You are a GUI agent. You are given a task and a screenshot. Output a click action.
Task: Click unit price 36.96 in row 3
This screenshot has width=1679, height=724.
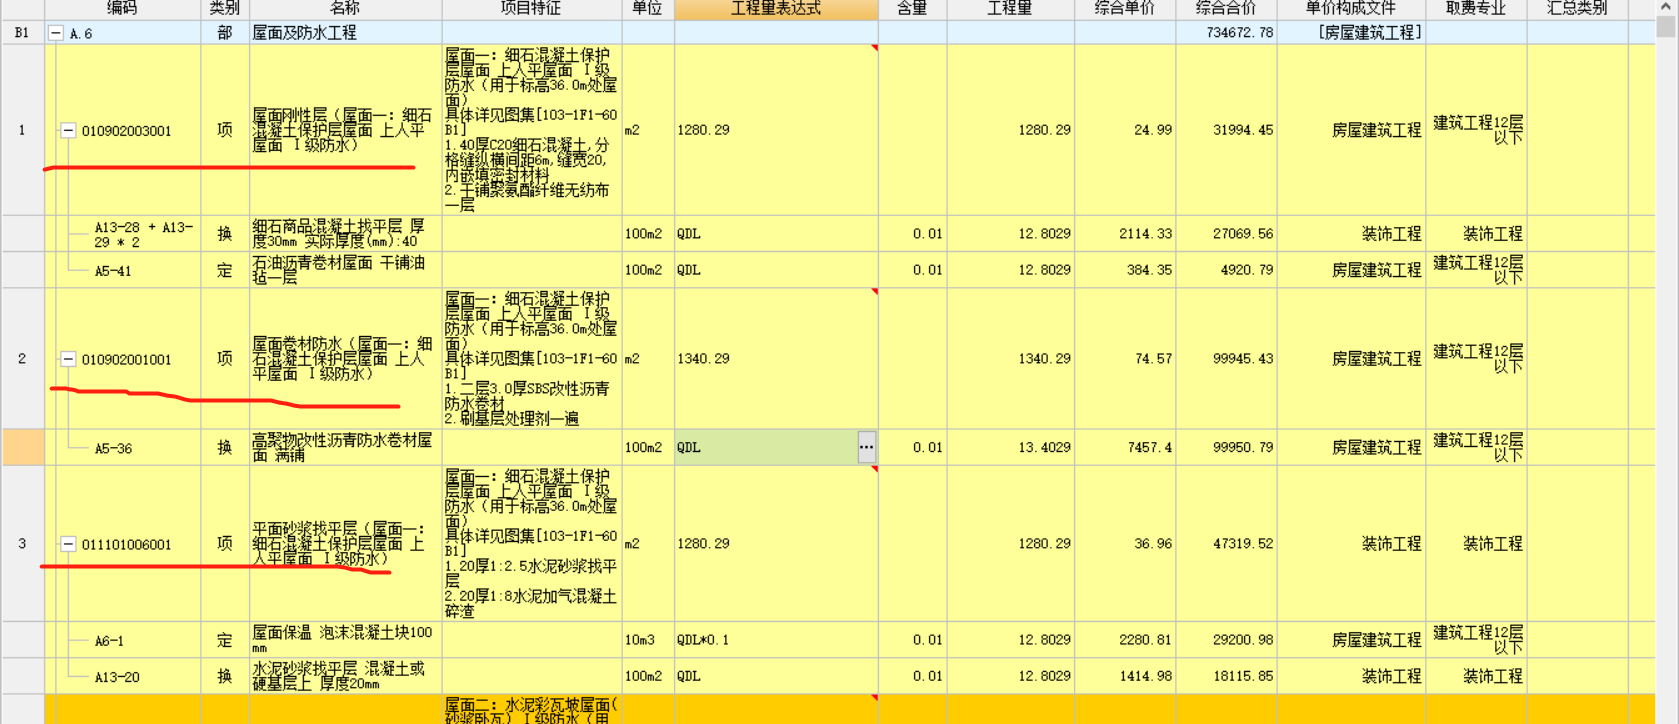point(1124,544)
